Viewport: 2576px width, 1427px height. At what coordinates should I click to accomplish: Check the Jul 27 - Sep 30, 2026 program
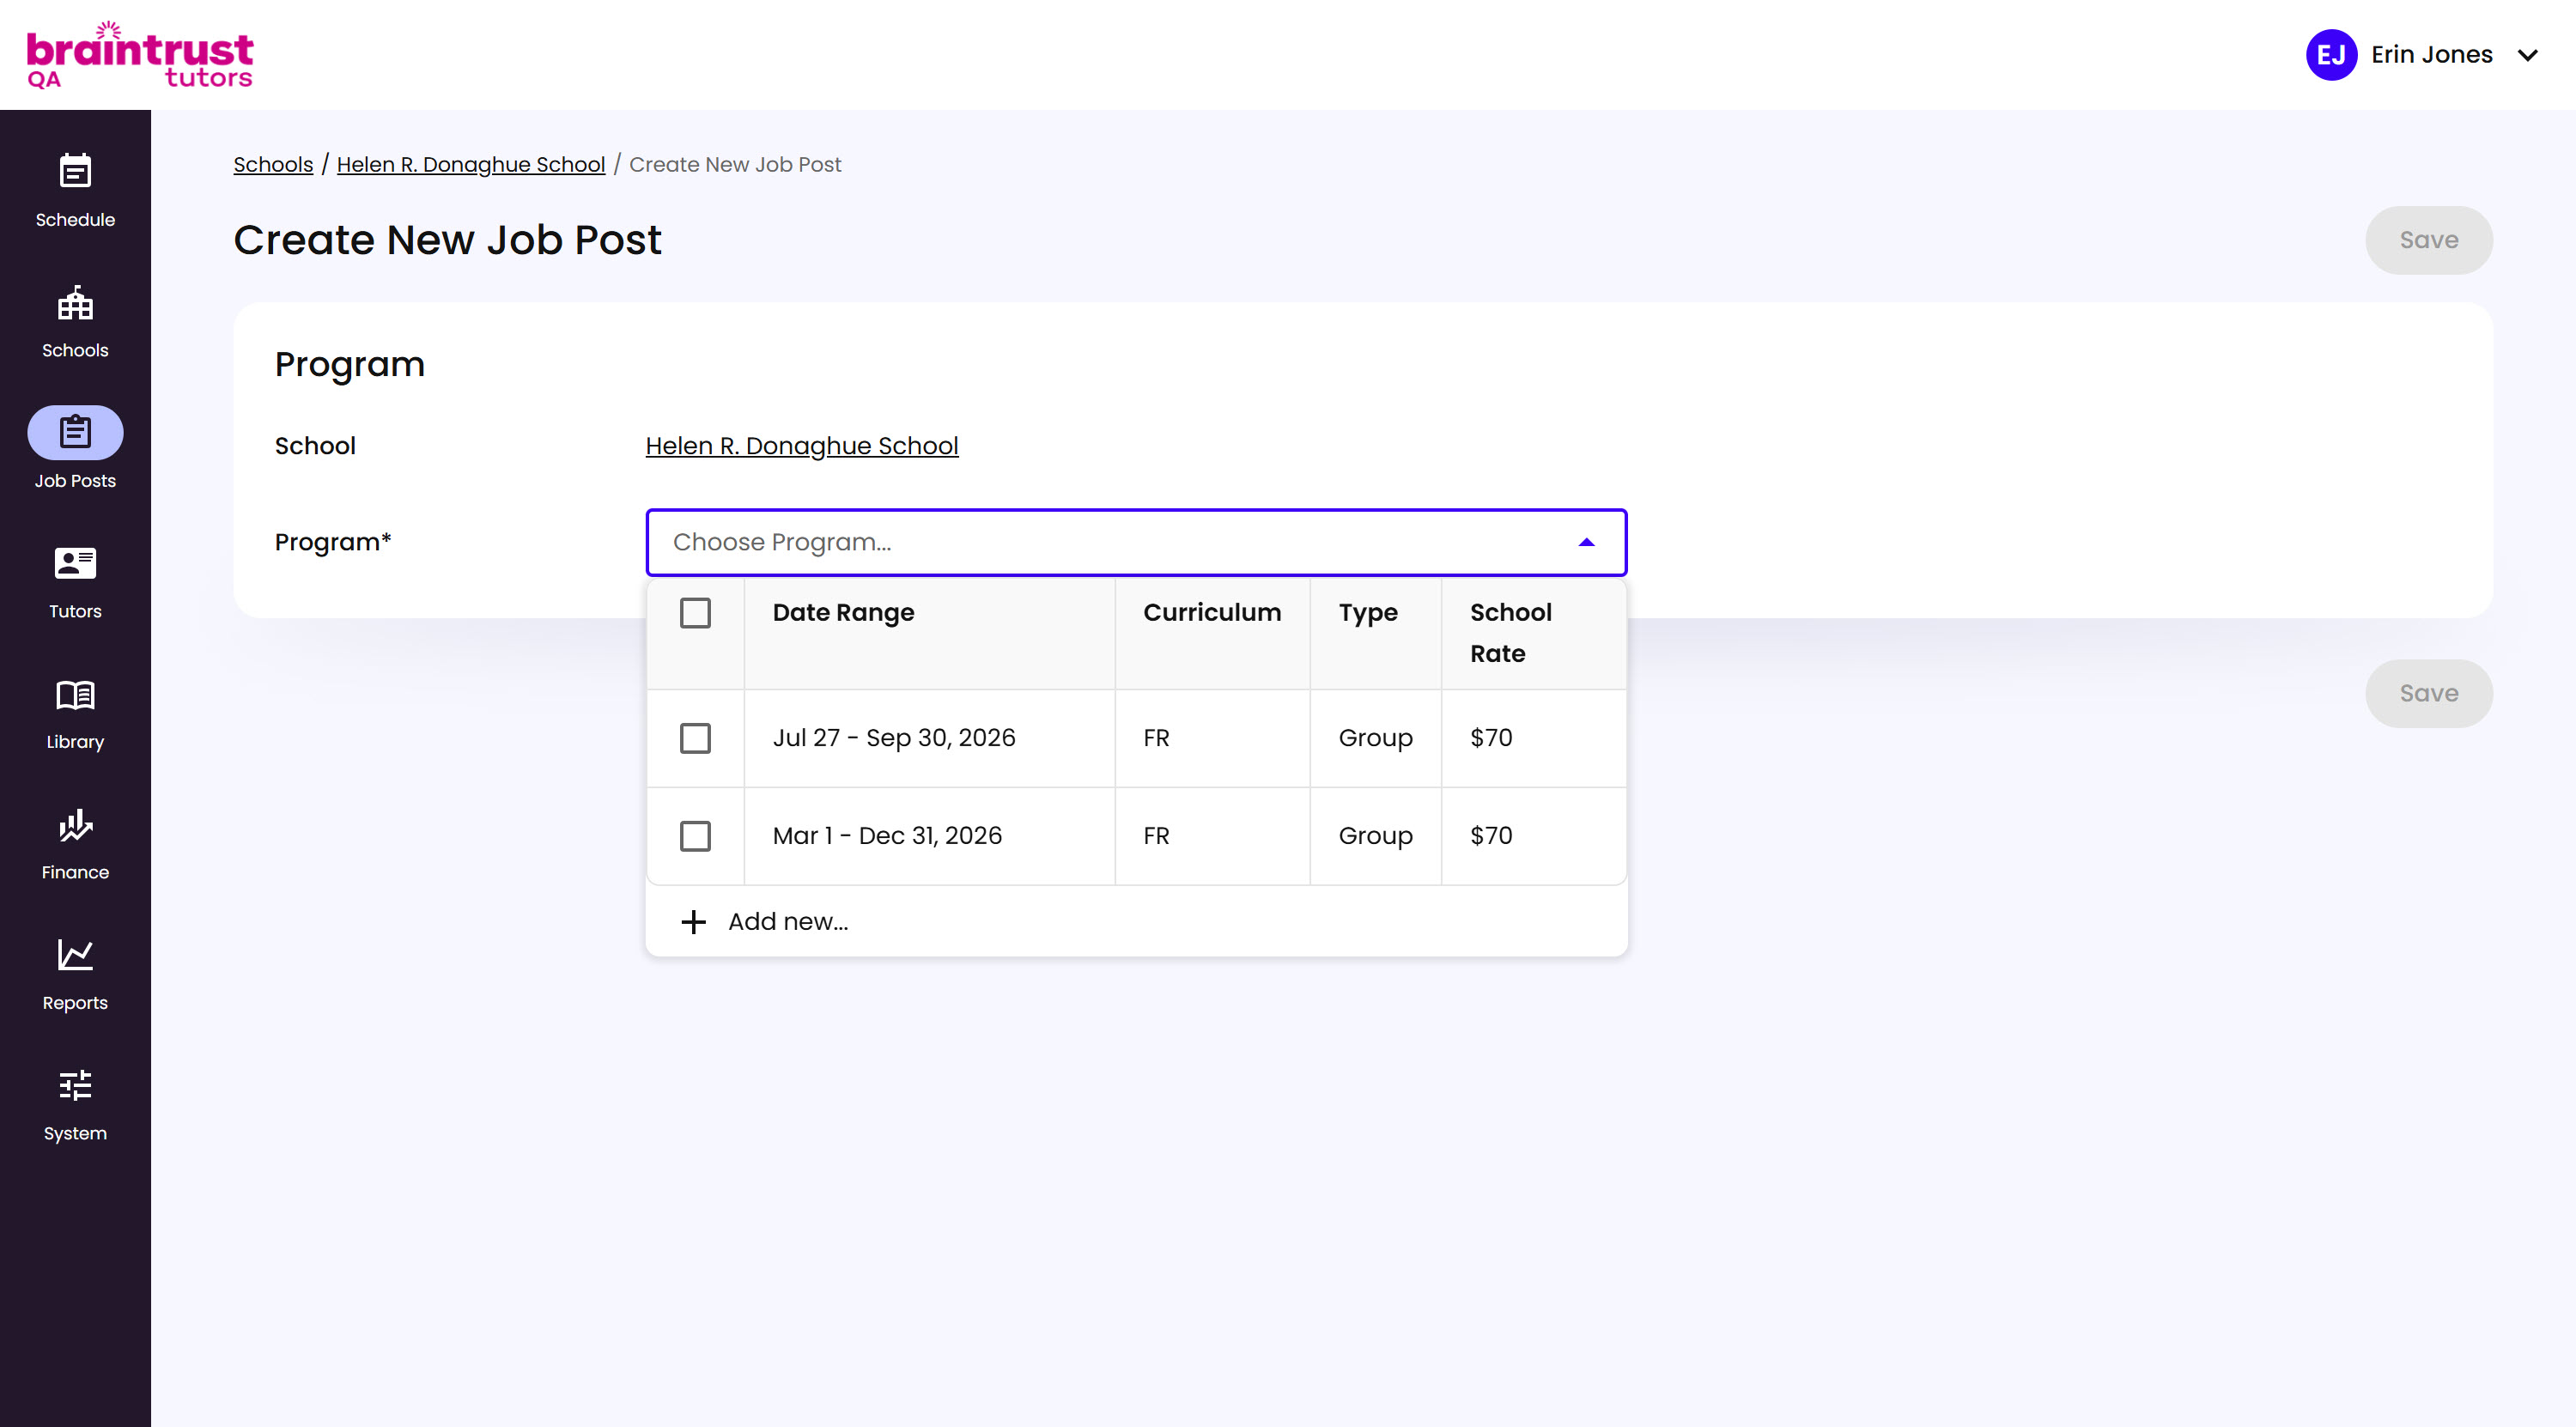pos(695,738)
